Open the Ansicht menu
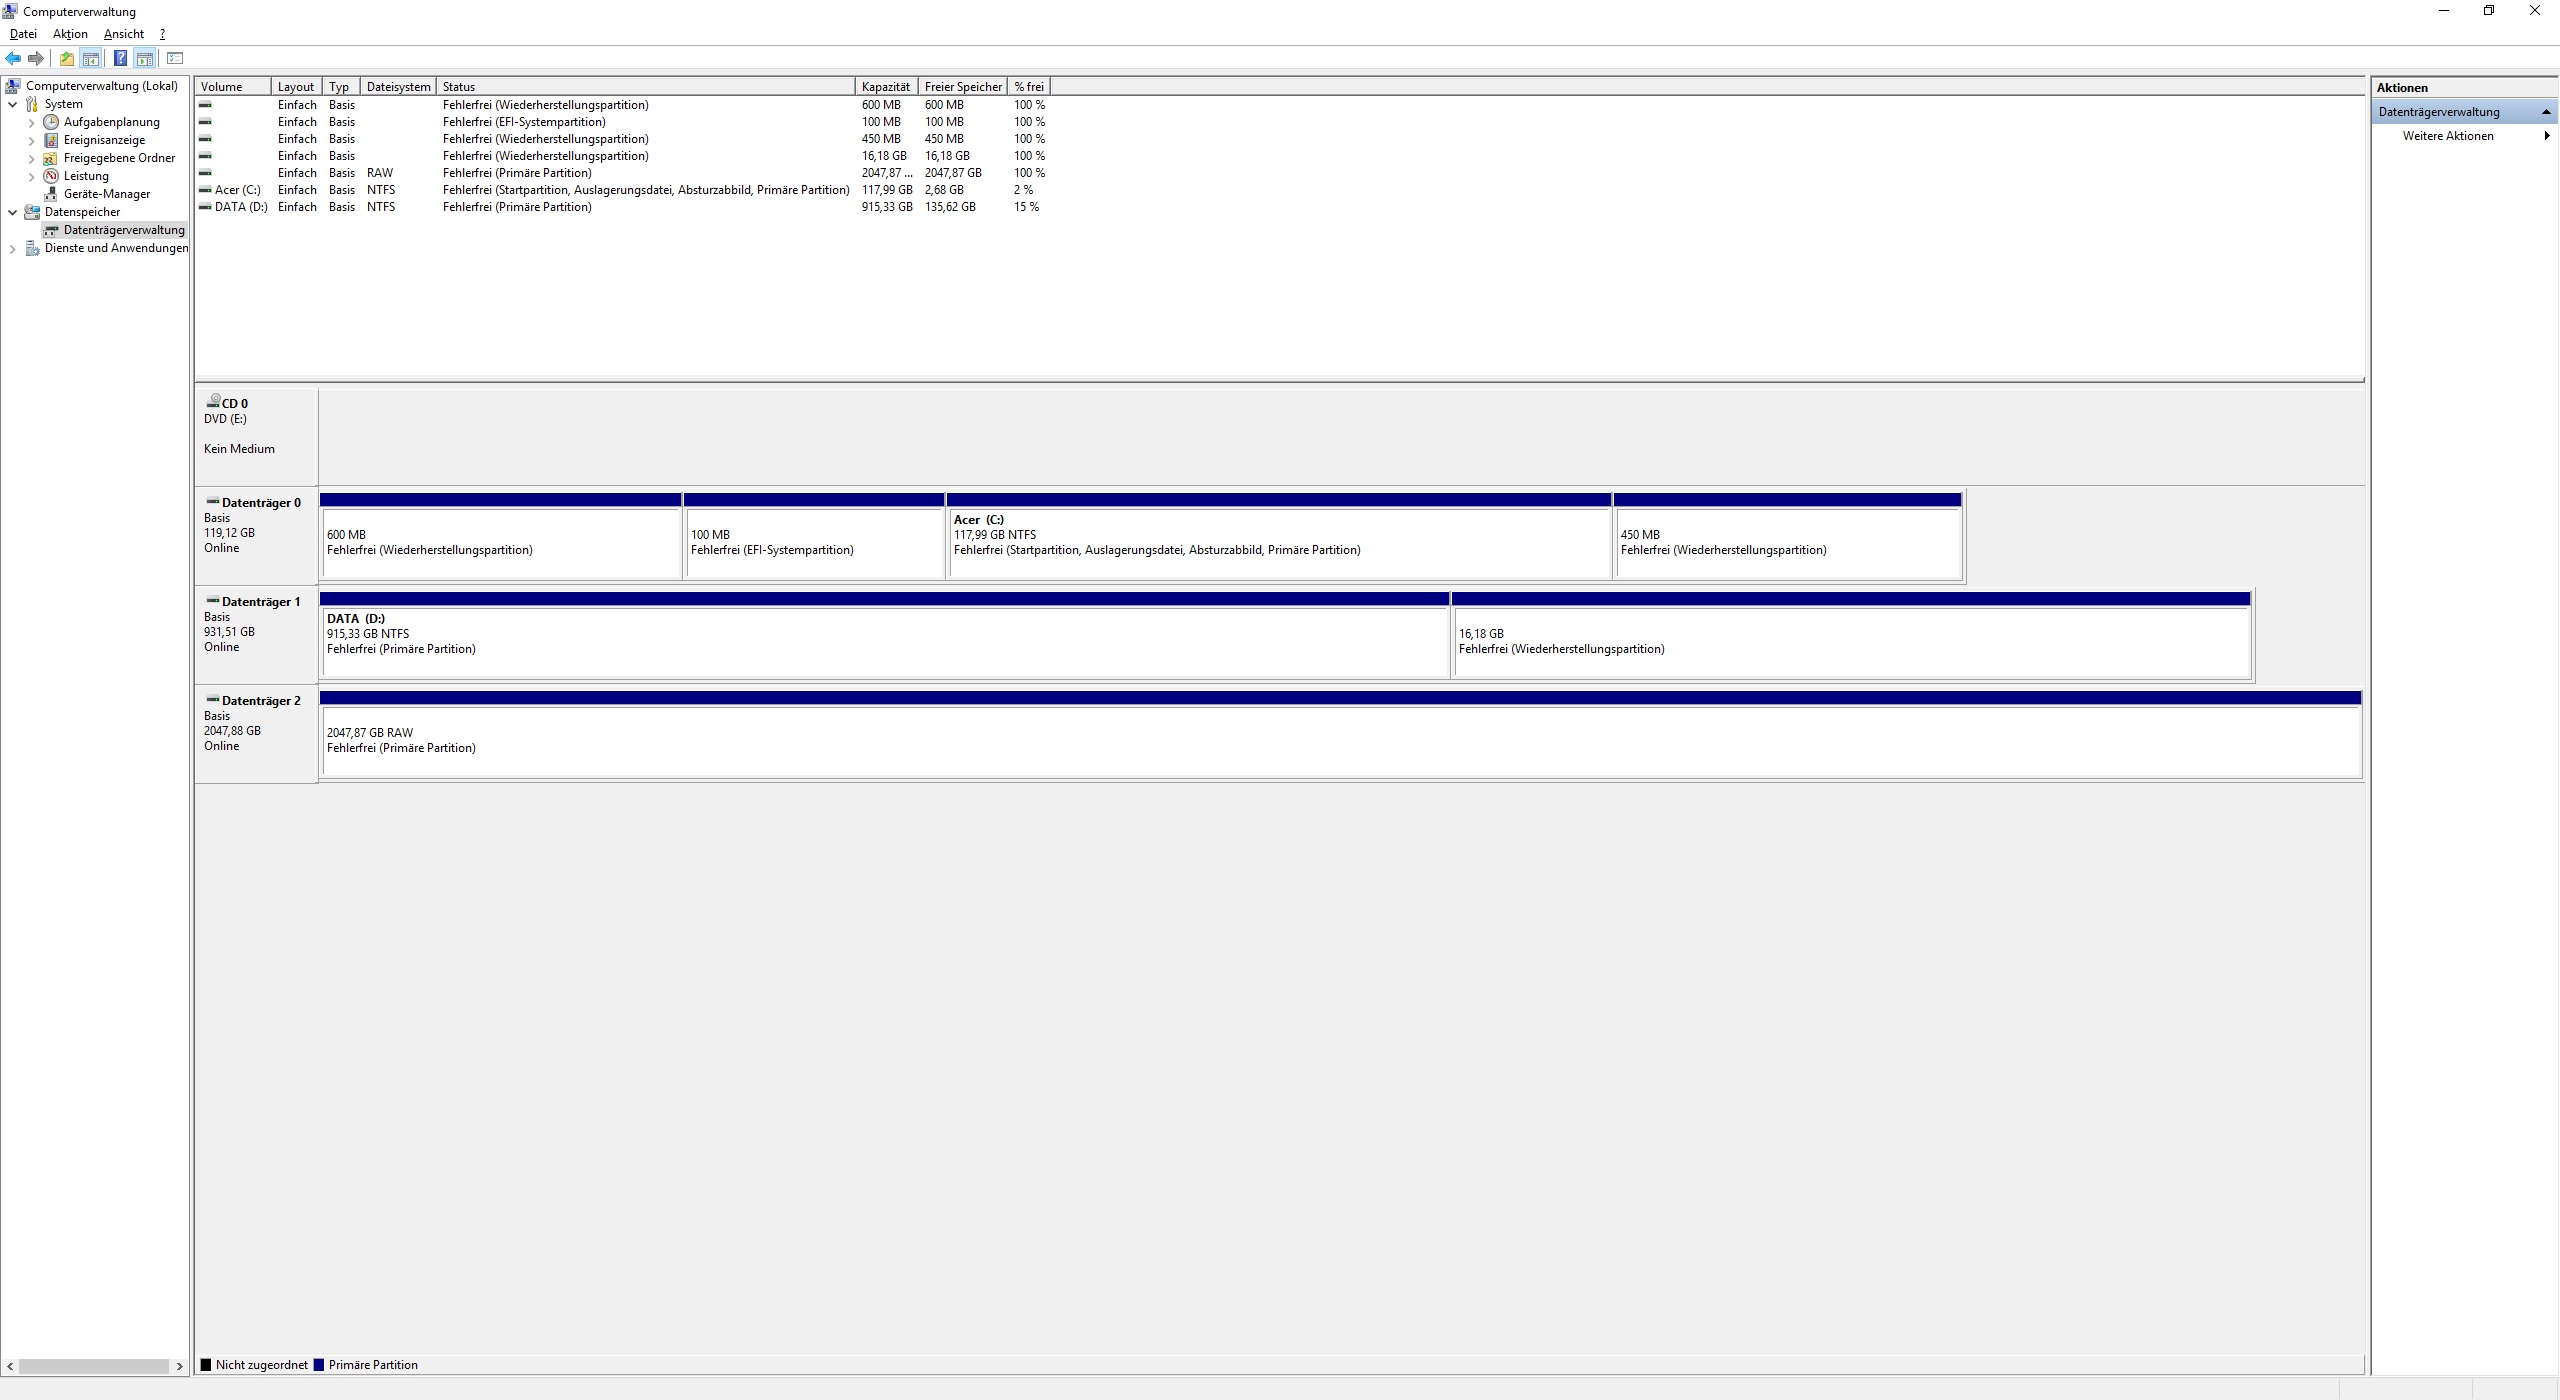The image size is (2560, 1400). tap(124, 34)
